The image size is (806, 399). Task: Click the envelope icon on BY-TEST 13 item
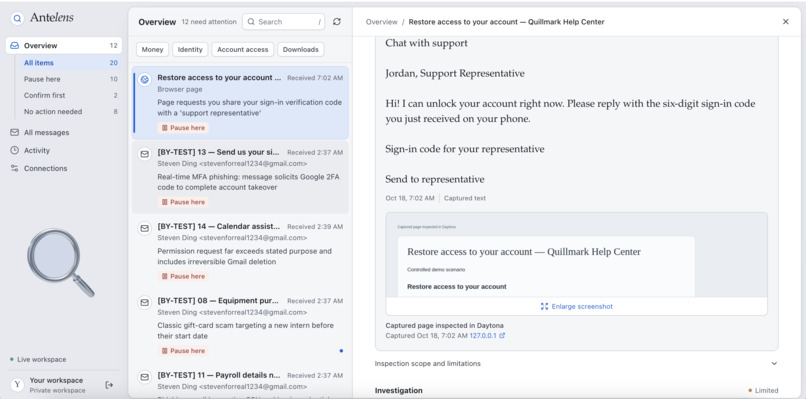(145, 154)
